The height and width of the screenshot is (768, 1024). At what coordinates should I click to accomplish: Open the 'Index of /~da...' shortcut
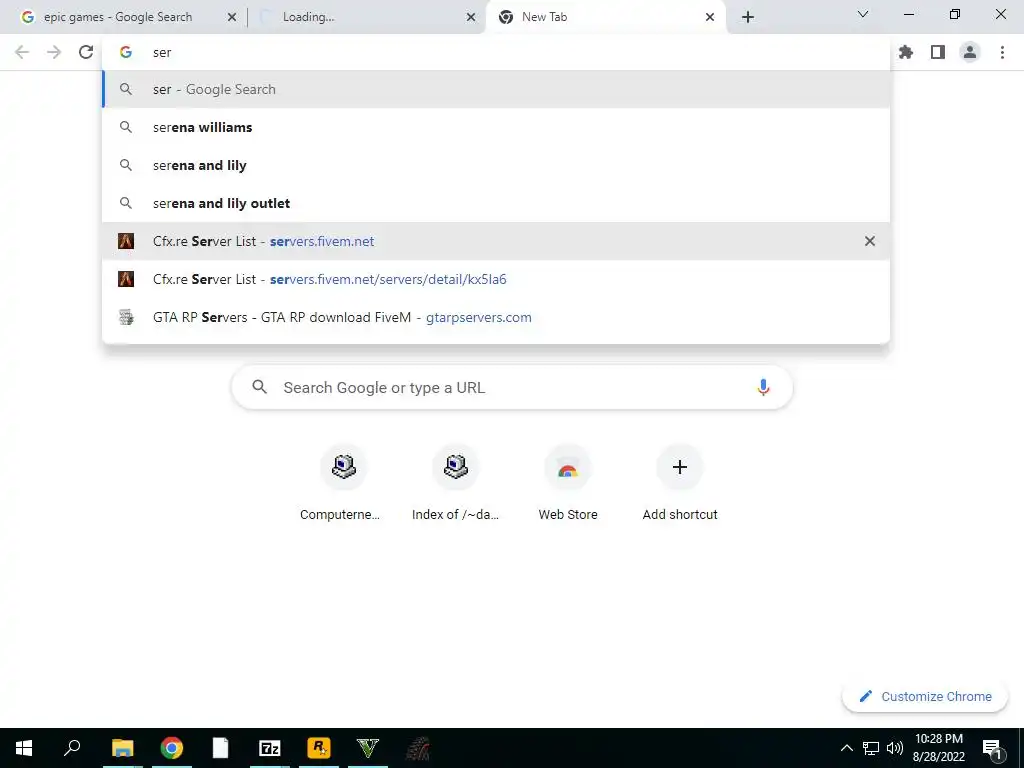(455, 483)
